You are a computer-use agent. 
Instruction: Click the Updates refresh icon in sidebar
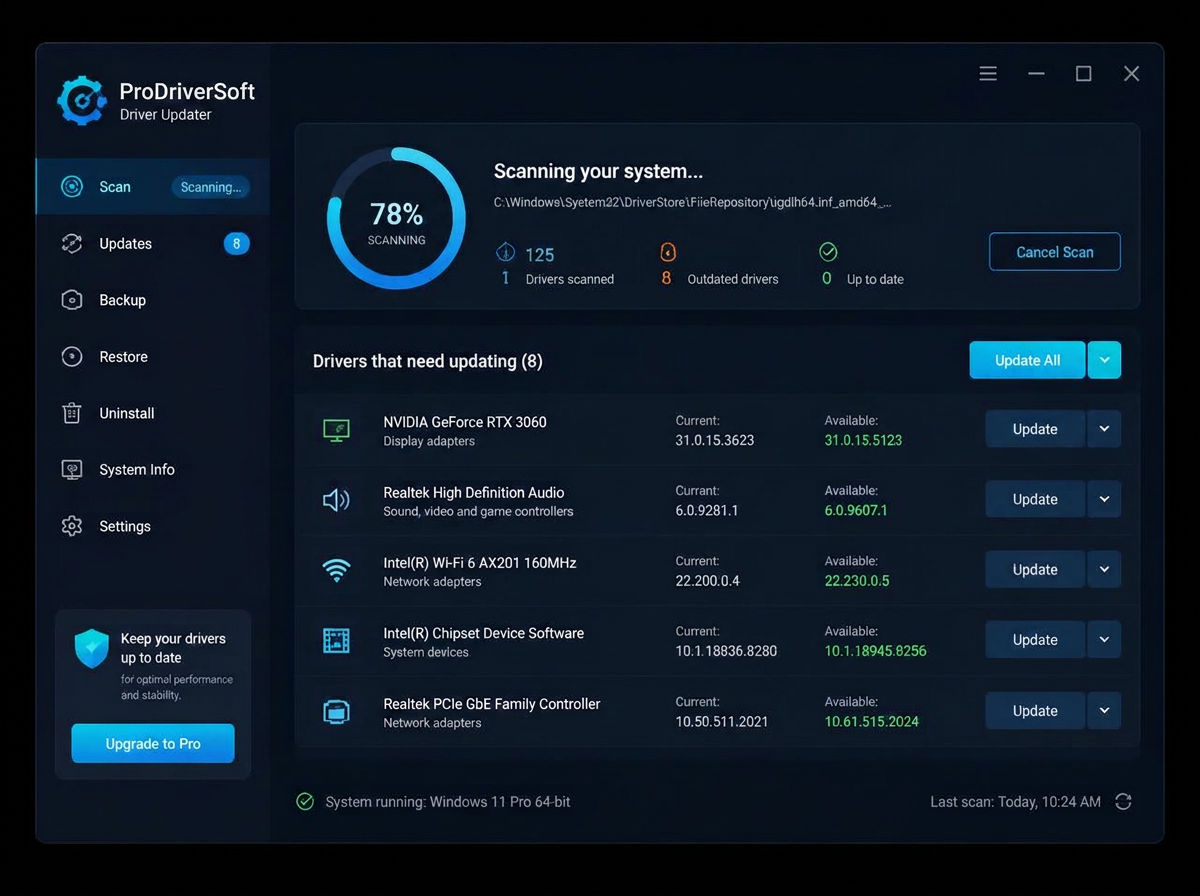(x=71, y=243)
